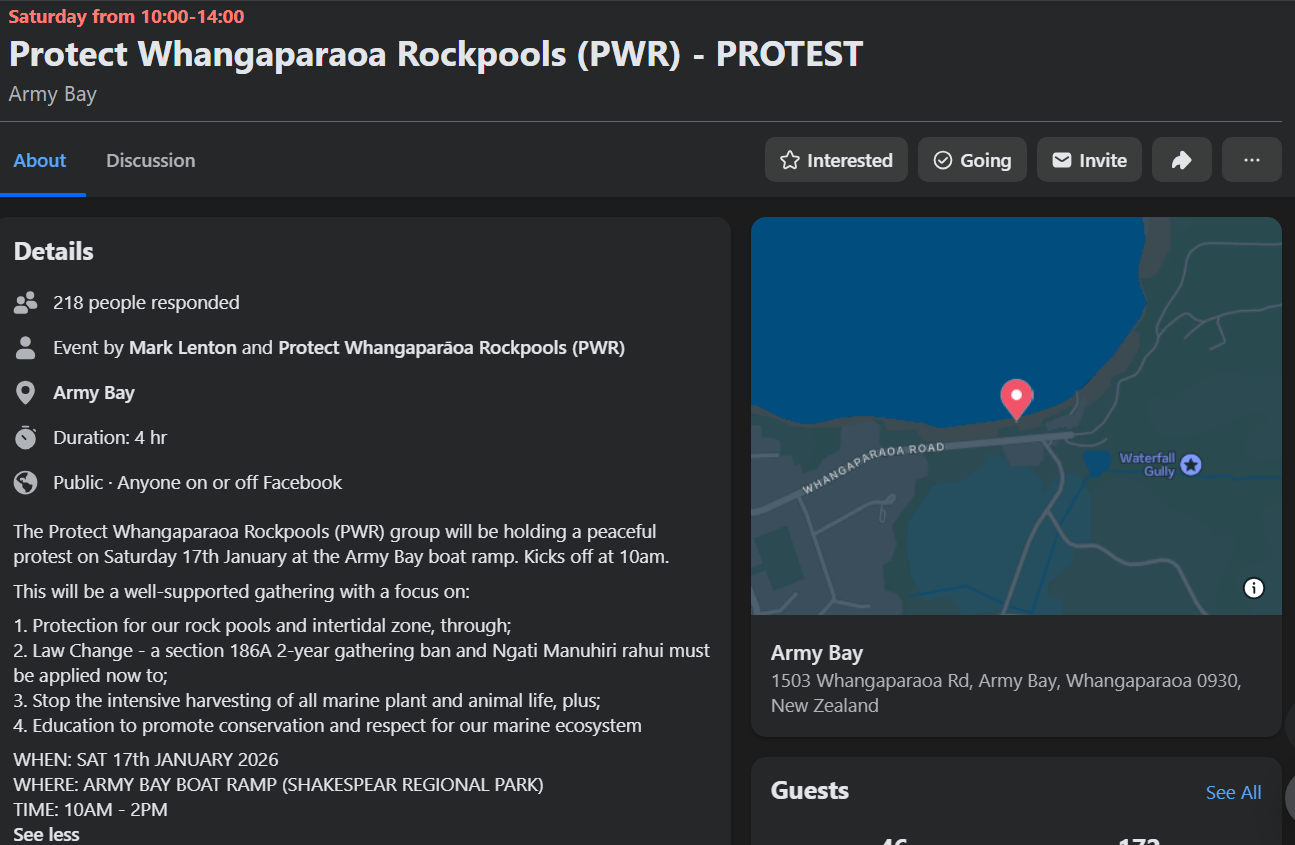Click 'Saturday from 10:00-14:00' date text
The width and height of the screenshot is (1295, 845).
126,16
